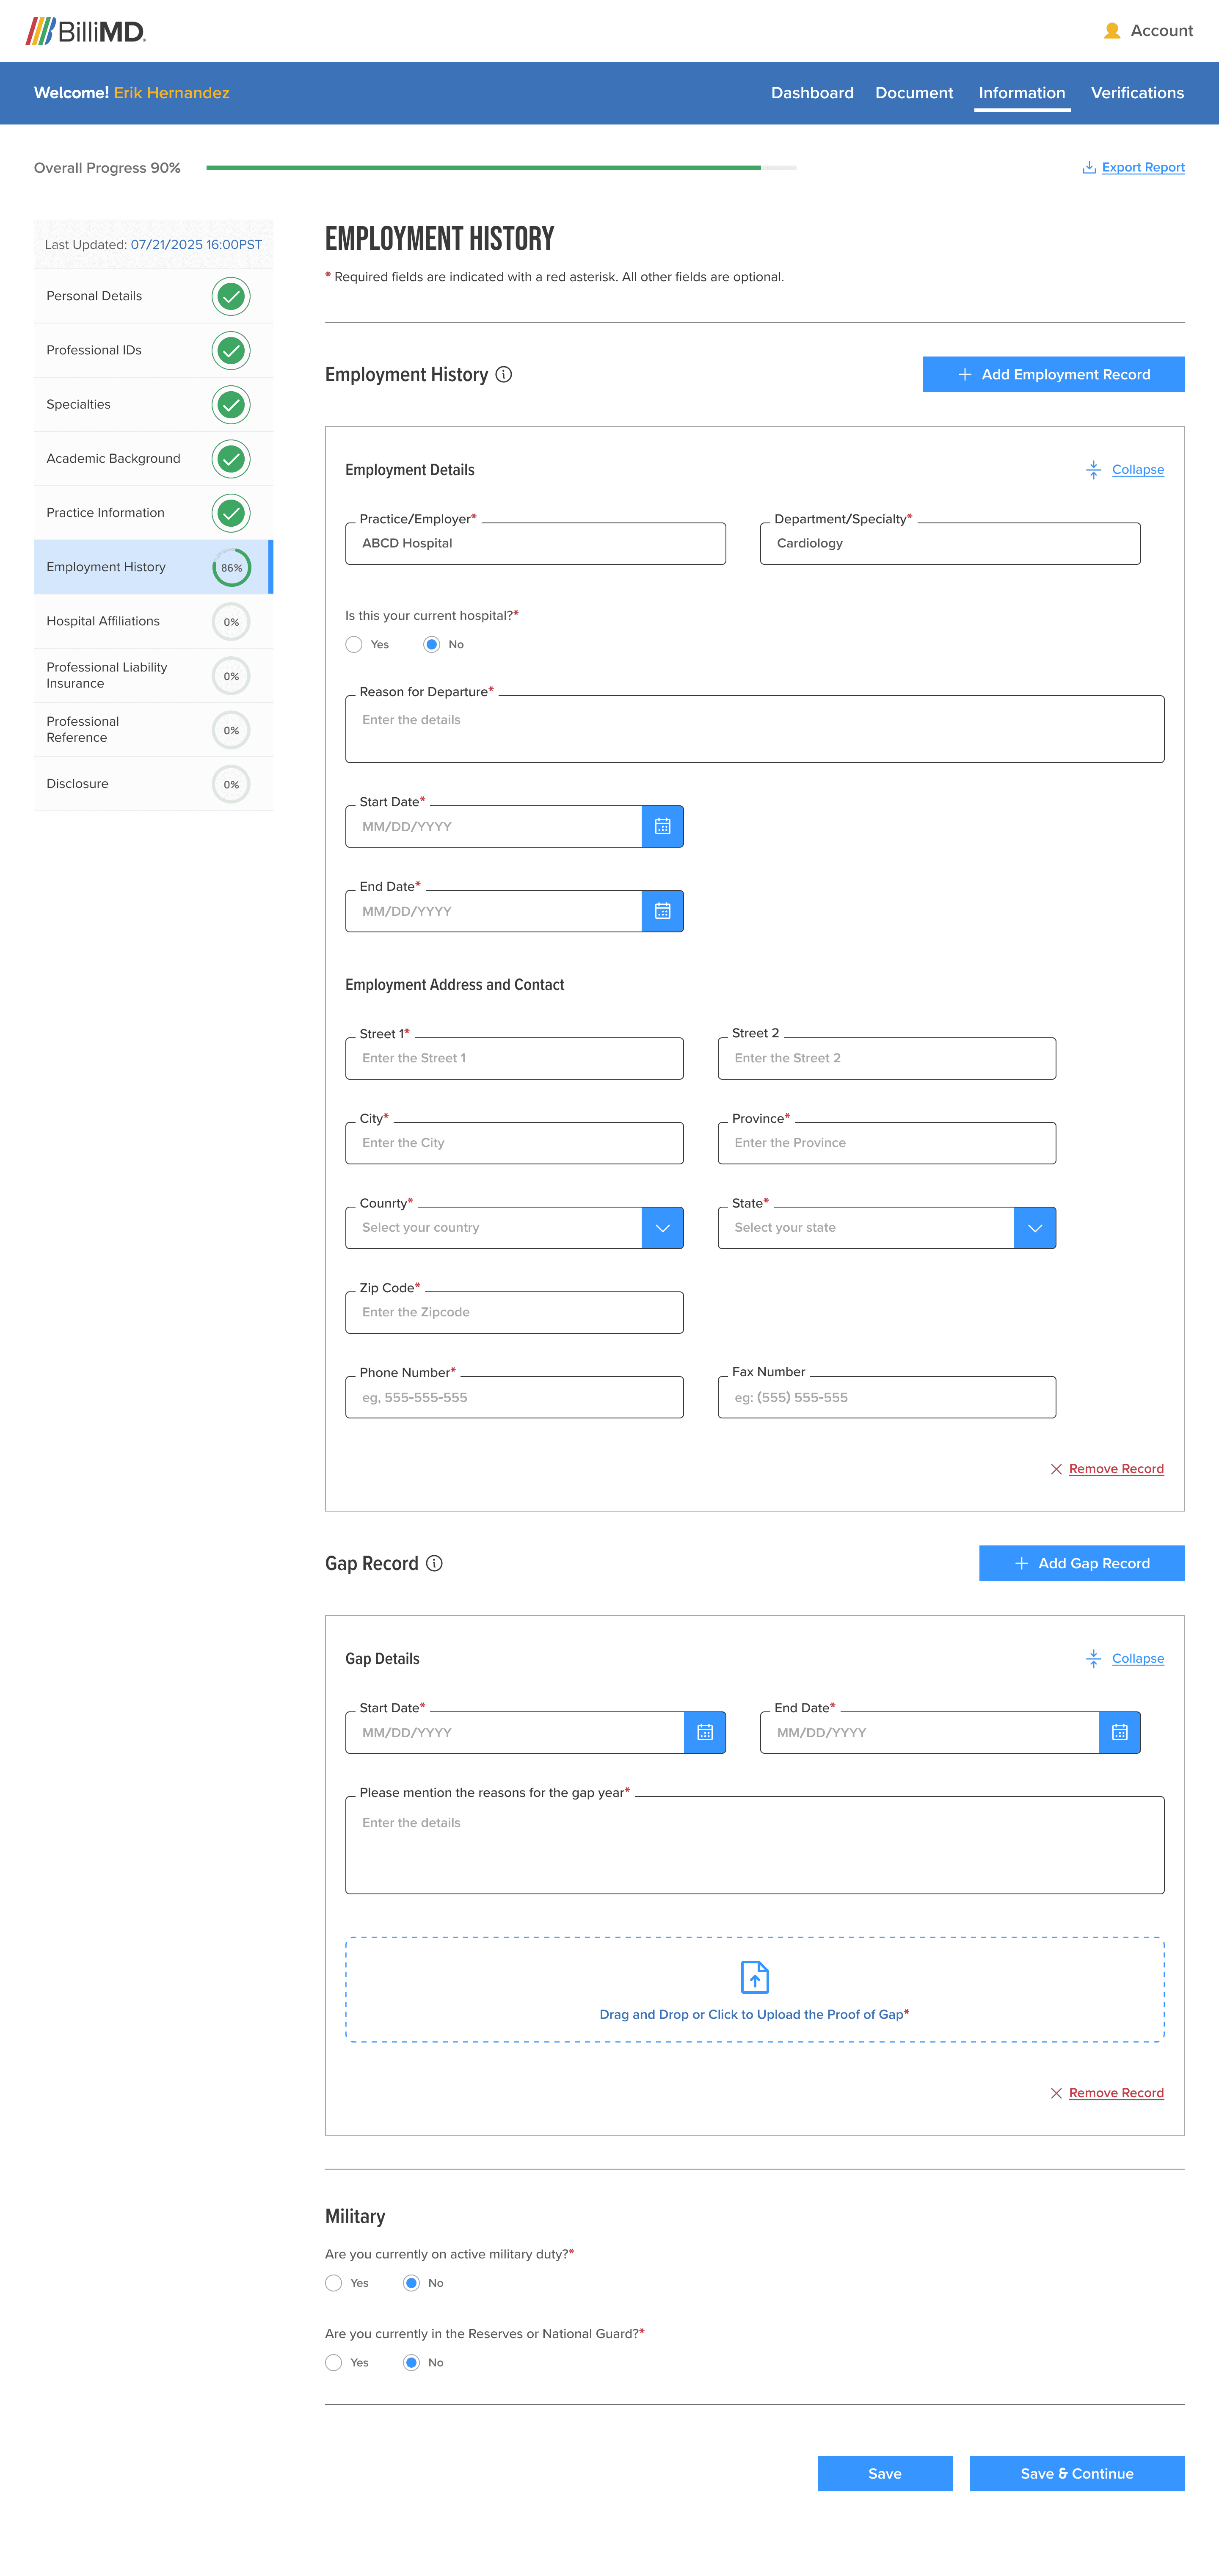Select Yes for active military duty
Screen dimensions: 1219x2576
(x=334, y=2283)
